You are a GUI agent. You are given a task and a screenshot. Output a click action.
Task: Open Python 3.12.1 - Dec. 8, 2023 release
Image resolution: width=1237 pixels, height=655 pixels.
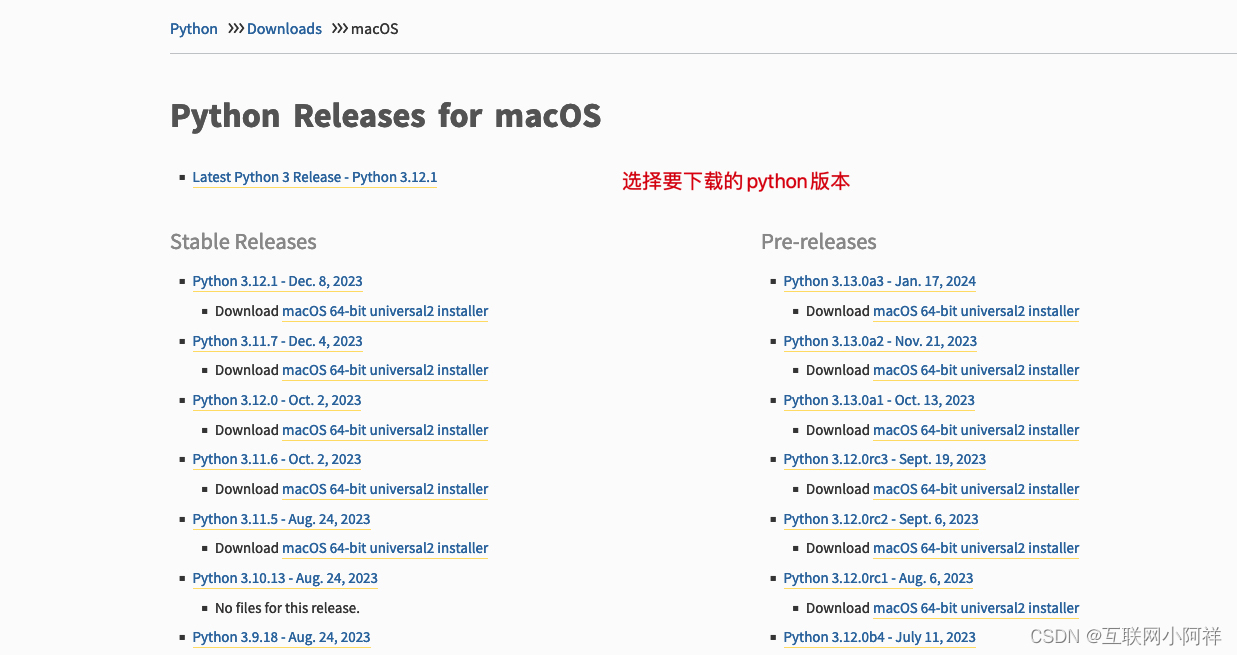click(x=277, y=281)
